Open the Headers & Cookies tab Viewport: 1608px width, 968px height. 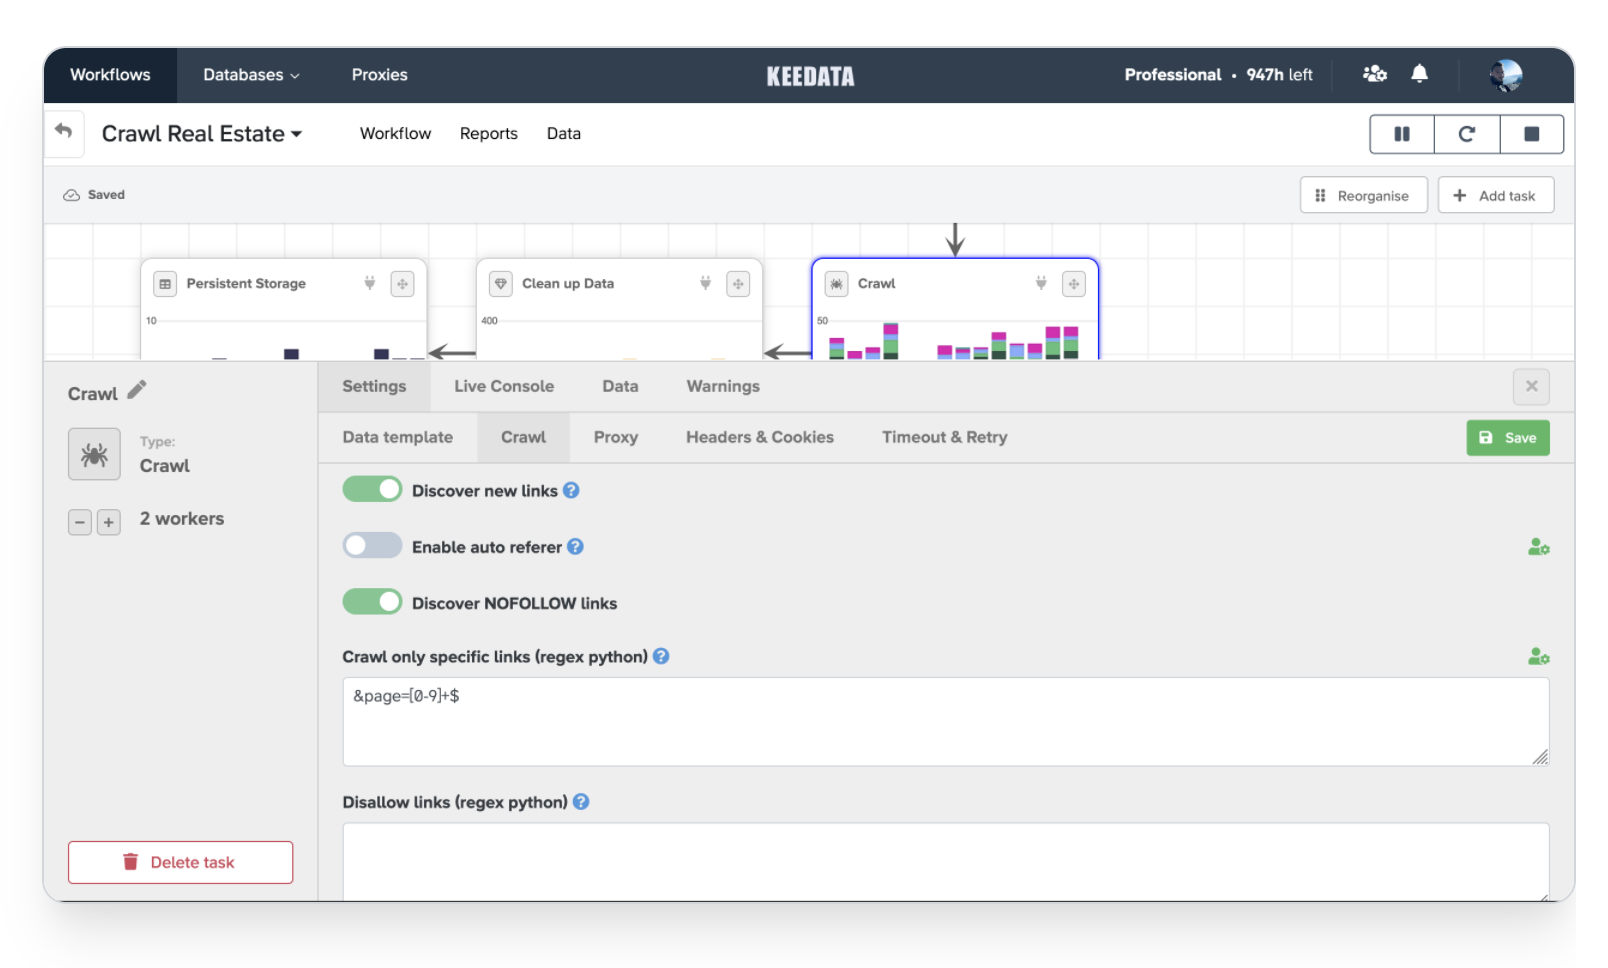[759, 437]
